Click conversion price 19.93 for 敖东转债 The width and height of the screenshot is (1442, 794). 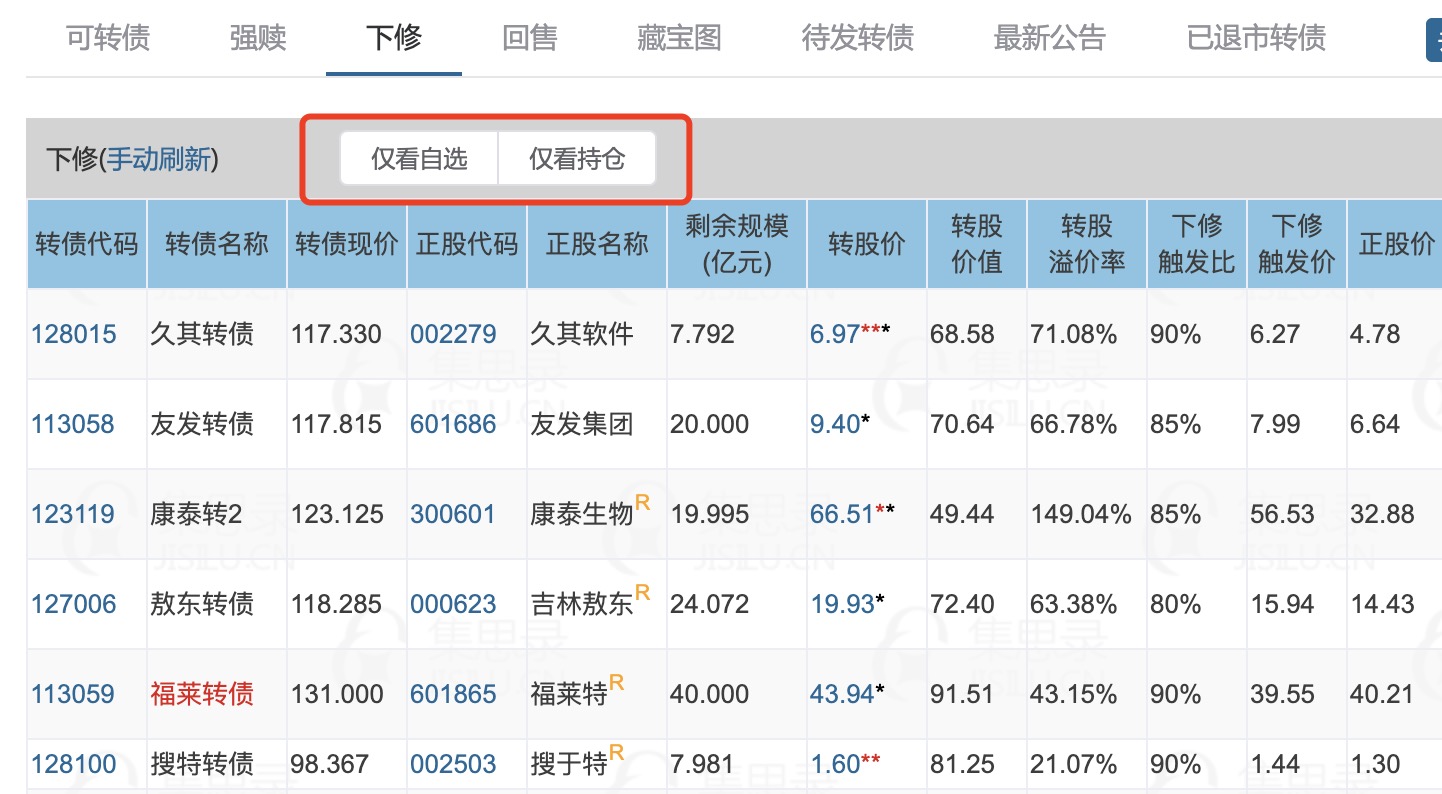842,604
